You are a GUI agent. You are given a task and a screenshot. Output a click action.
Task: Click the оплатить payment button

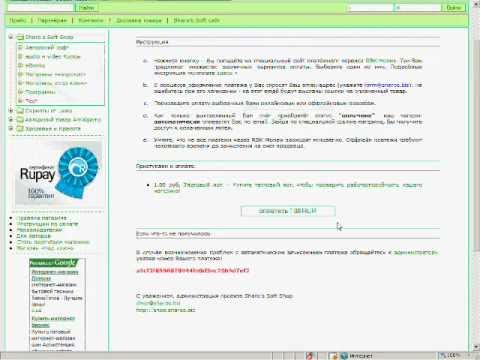point(288,211)
